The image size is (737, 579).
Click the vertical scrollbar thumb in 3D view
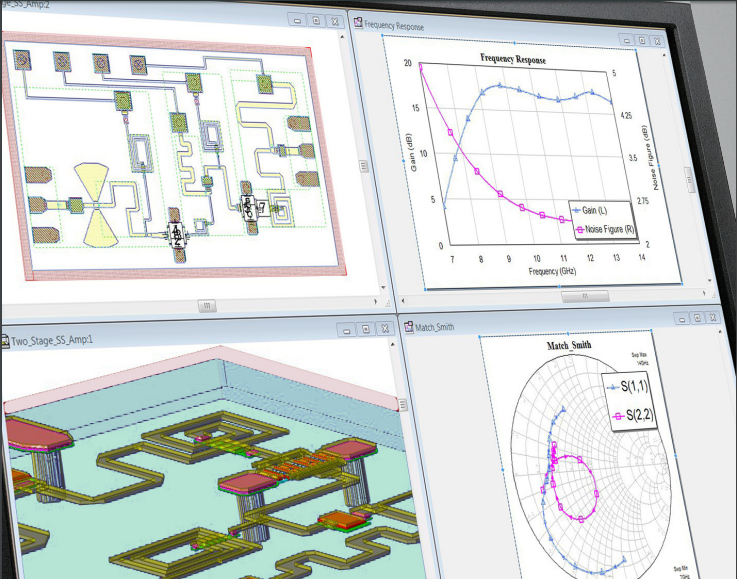(403, 405)
